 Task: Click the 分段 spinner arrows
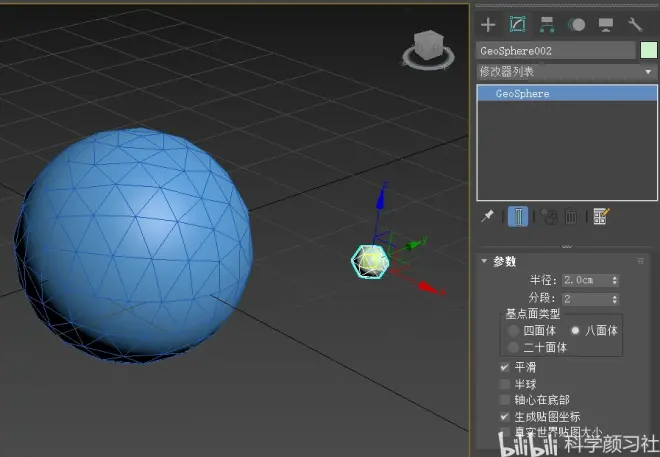615,299
